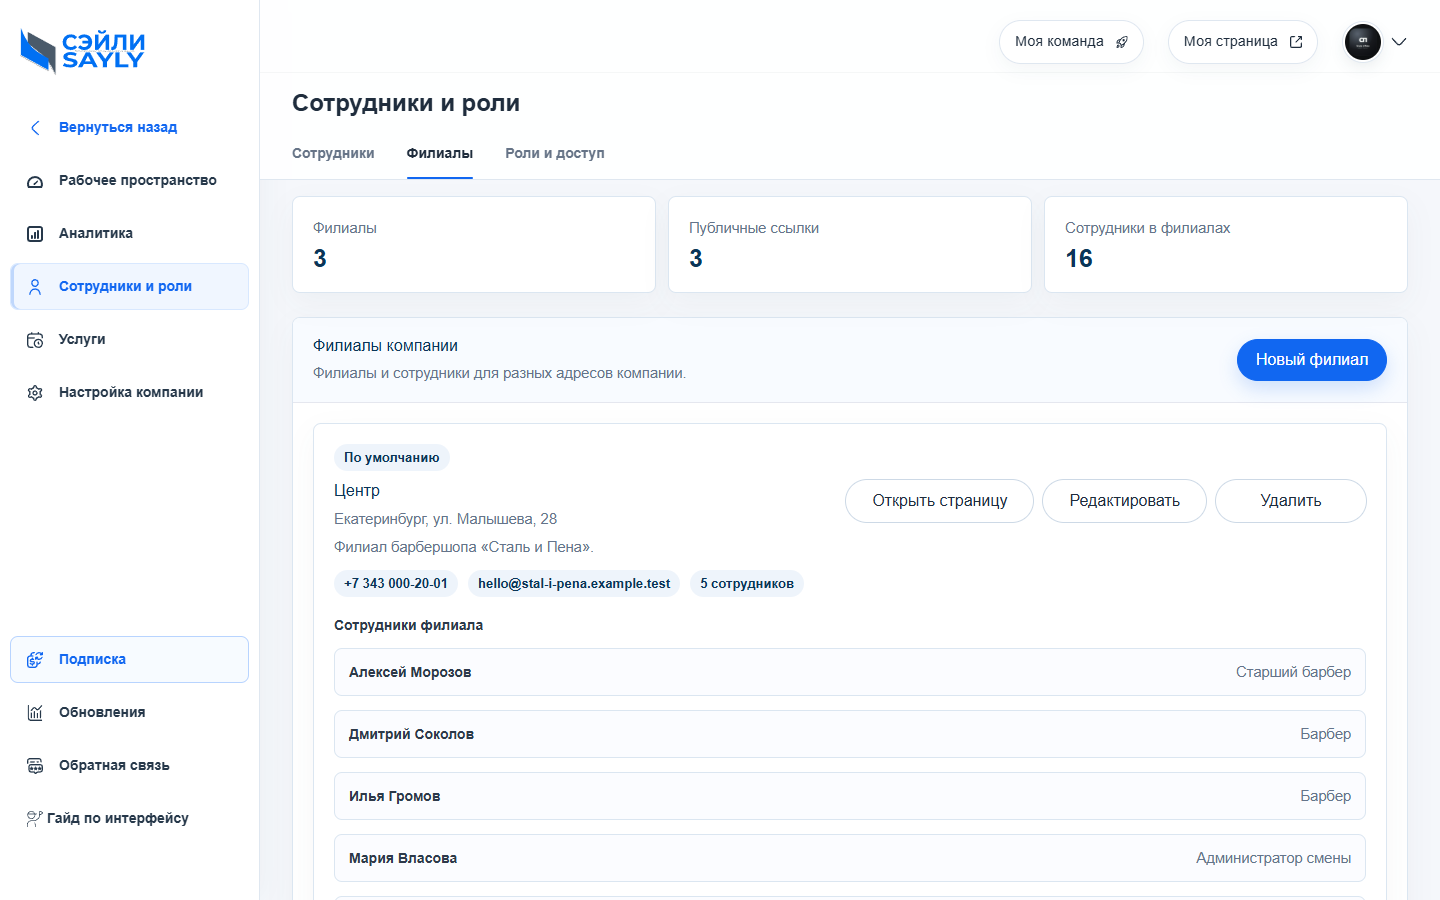Image resolution: width=1440 pixels, height=900 pixels.
Task: Click address Екатеринбург, ул. Малышева, 28
Action: click(x=445, y=519)
